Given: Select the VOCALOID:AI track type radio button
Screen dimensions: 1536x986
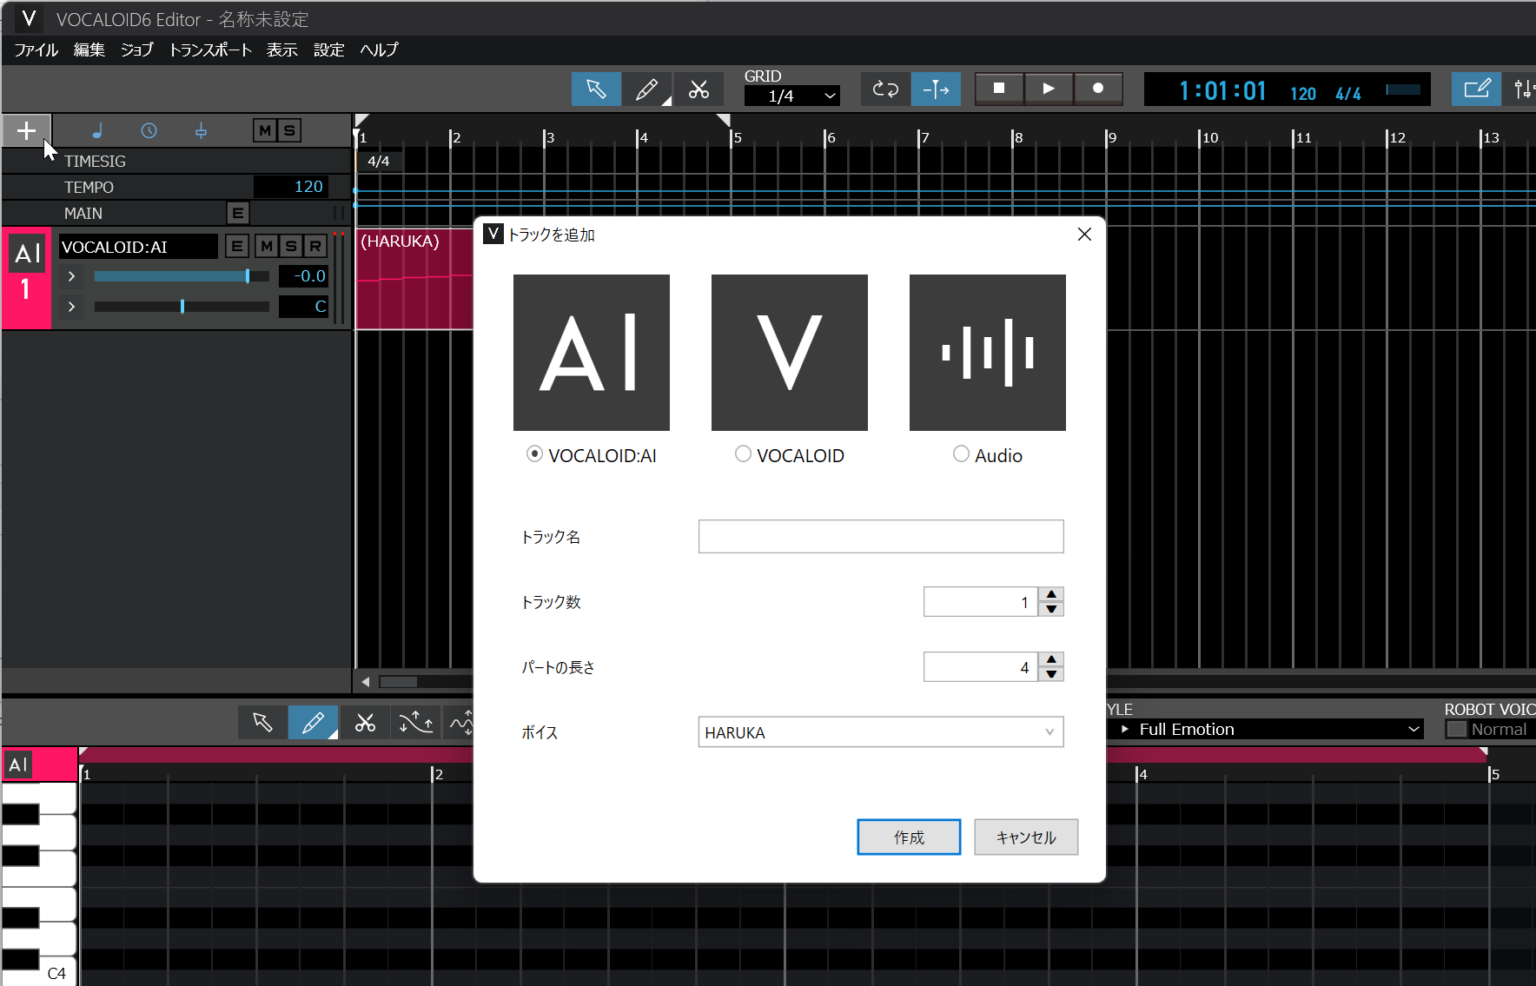Looking at the screenshot, I should (x=534, y=454).
